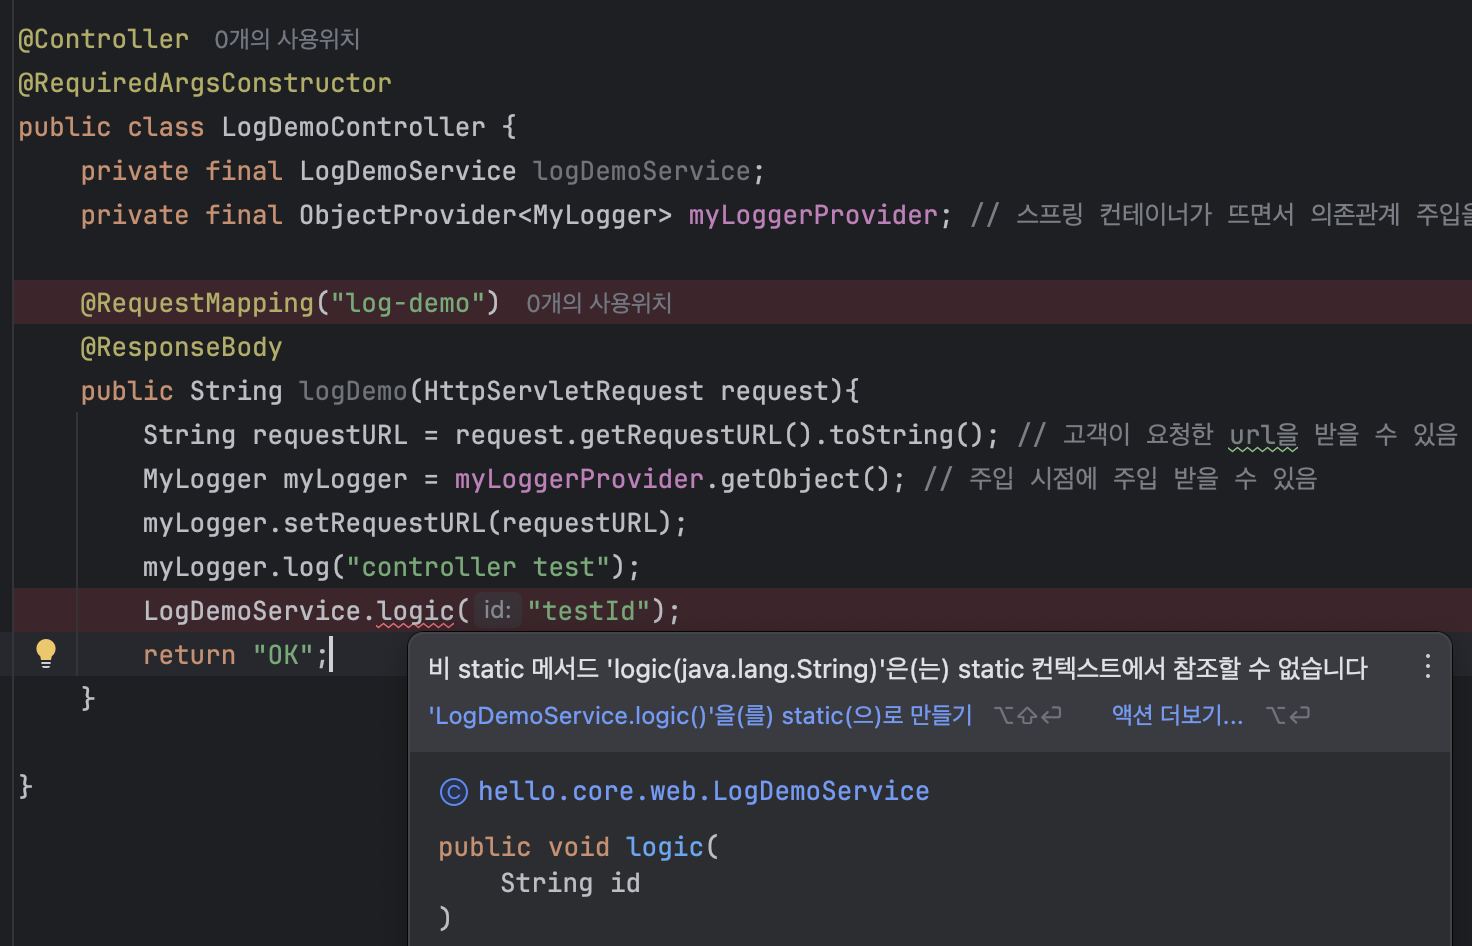Click the getObject() method call
The image size is (1472, 946).
click(x=805, y=479)
